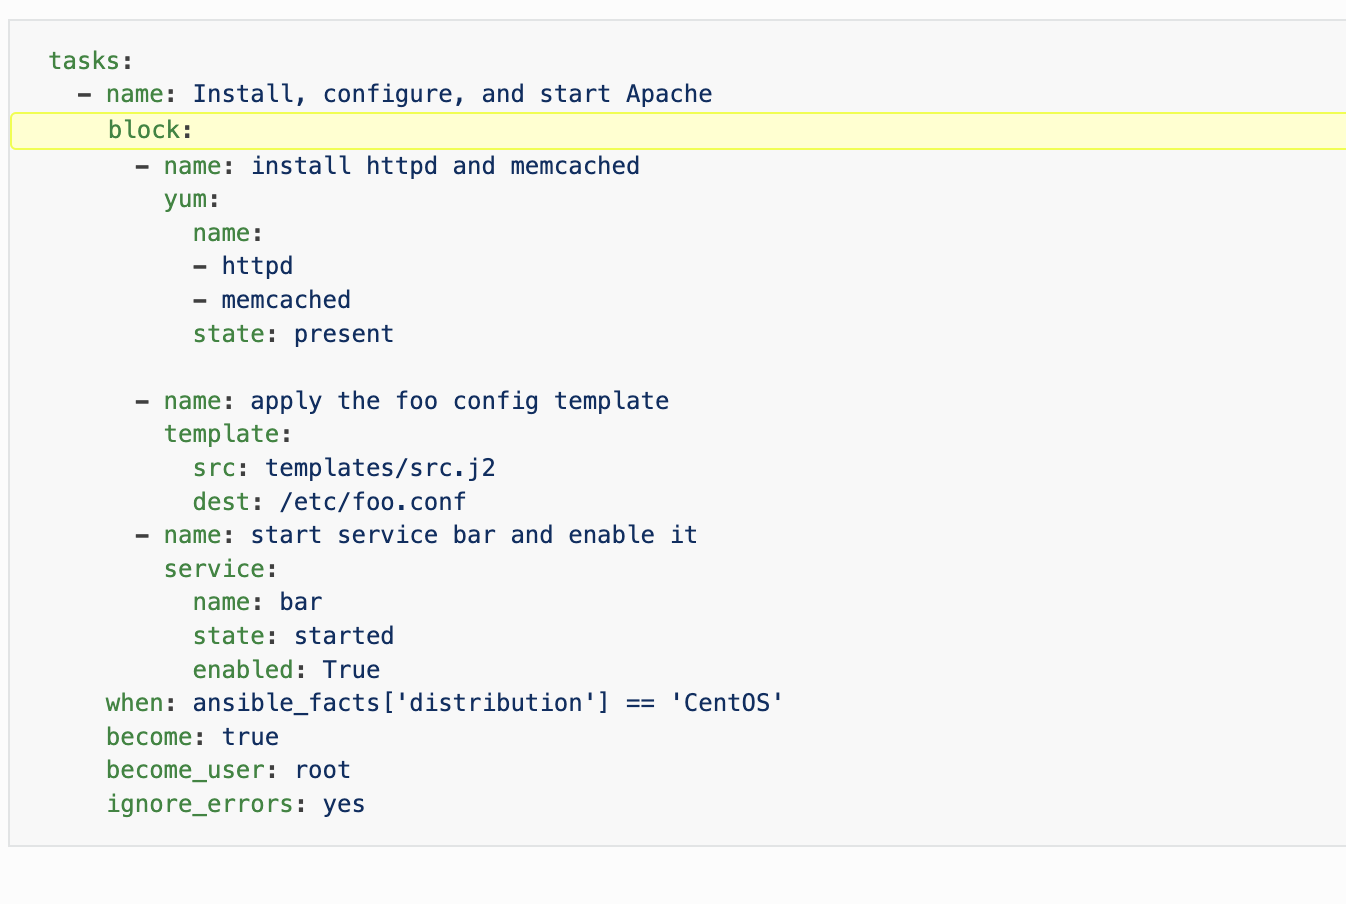Click the 'started' state value
Viewport: 1346px width, 904px height.
point(344,636)
